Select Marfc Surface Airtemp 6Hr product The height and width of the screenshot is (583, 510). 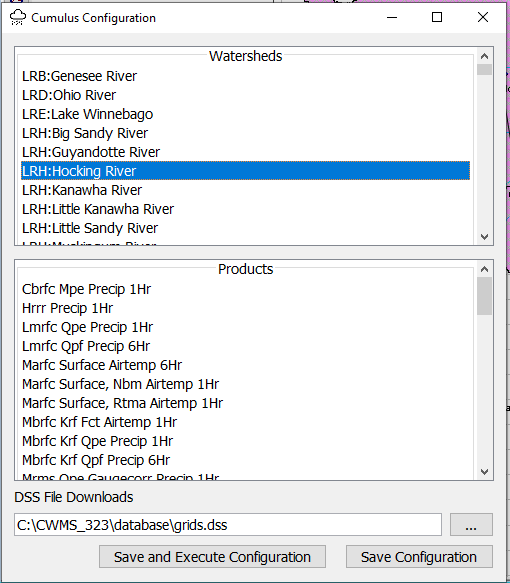click(245, 365)
